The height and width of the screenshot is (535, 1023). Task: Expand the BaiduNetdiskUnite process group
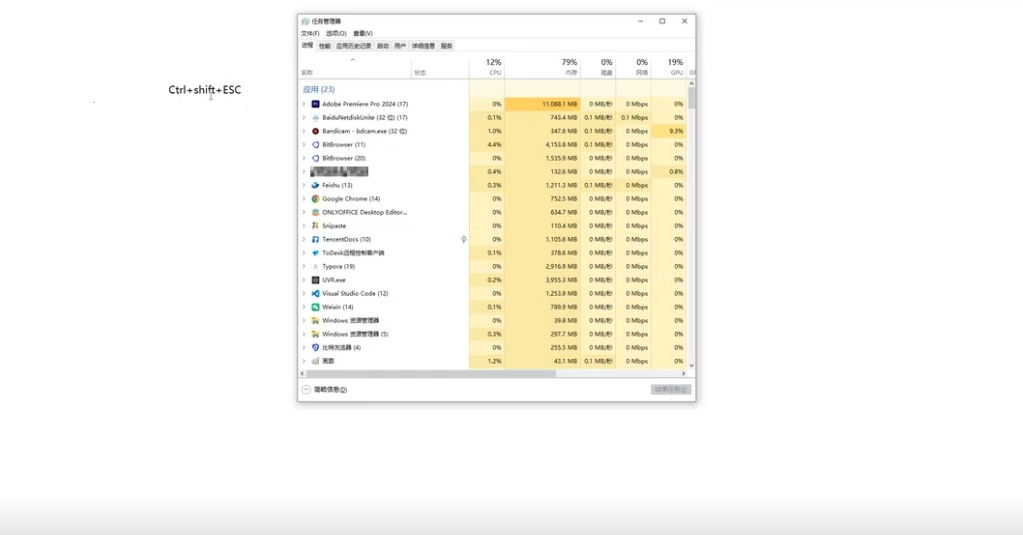tap(304, 117)
